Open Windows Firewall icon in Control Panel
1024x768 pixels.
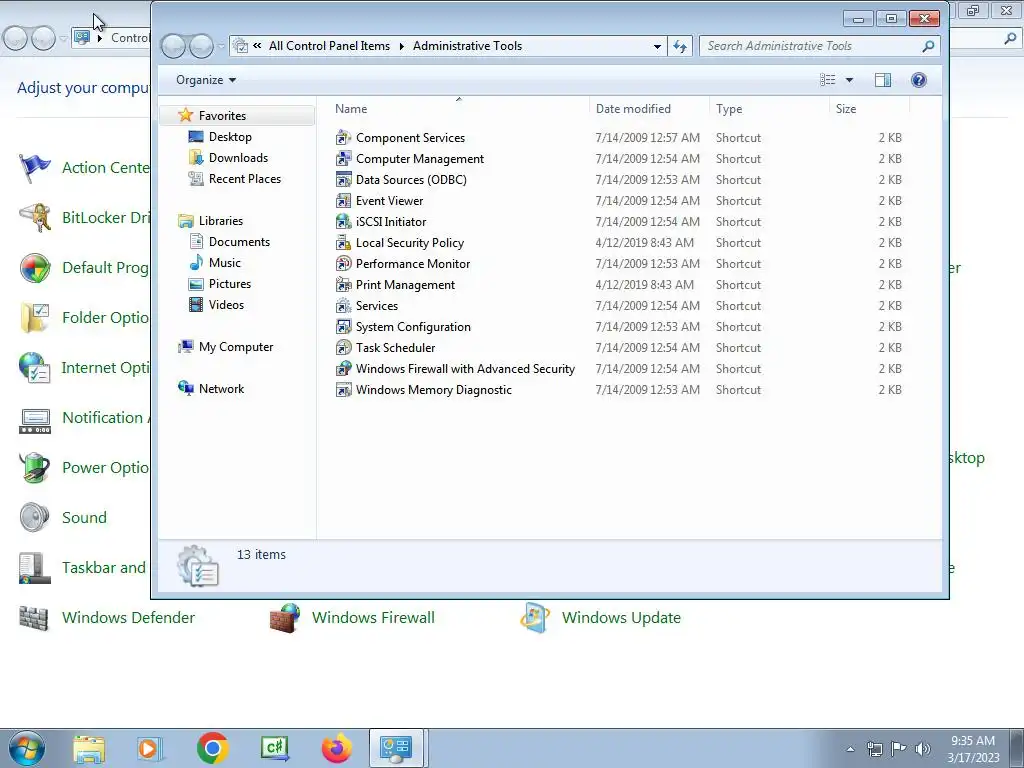[x=285, y=618]
